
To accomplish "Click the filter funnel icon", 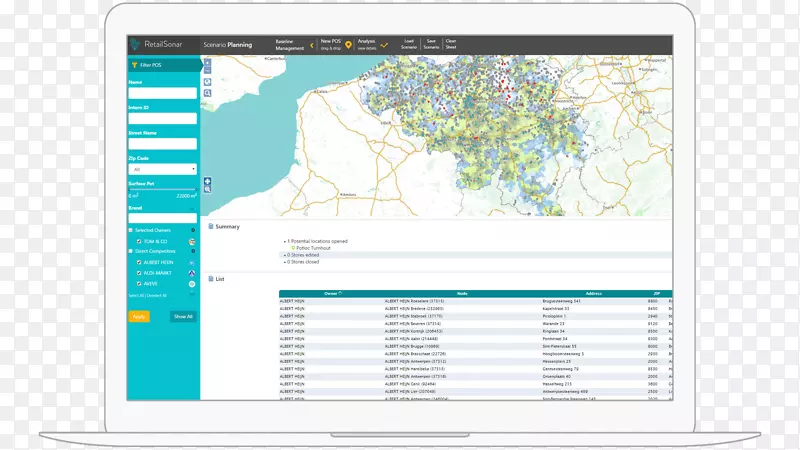I will pyautogui.click(x=134, y=65).
